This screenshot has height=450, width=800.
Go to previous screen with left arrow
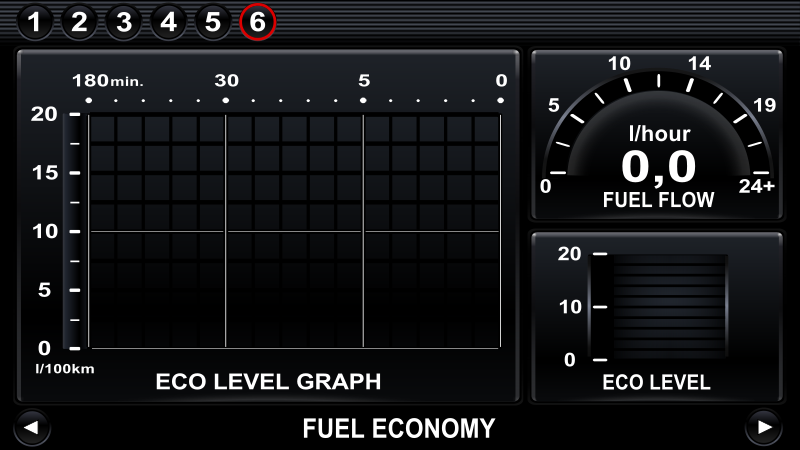[32, 428]
